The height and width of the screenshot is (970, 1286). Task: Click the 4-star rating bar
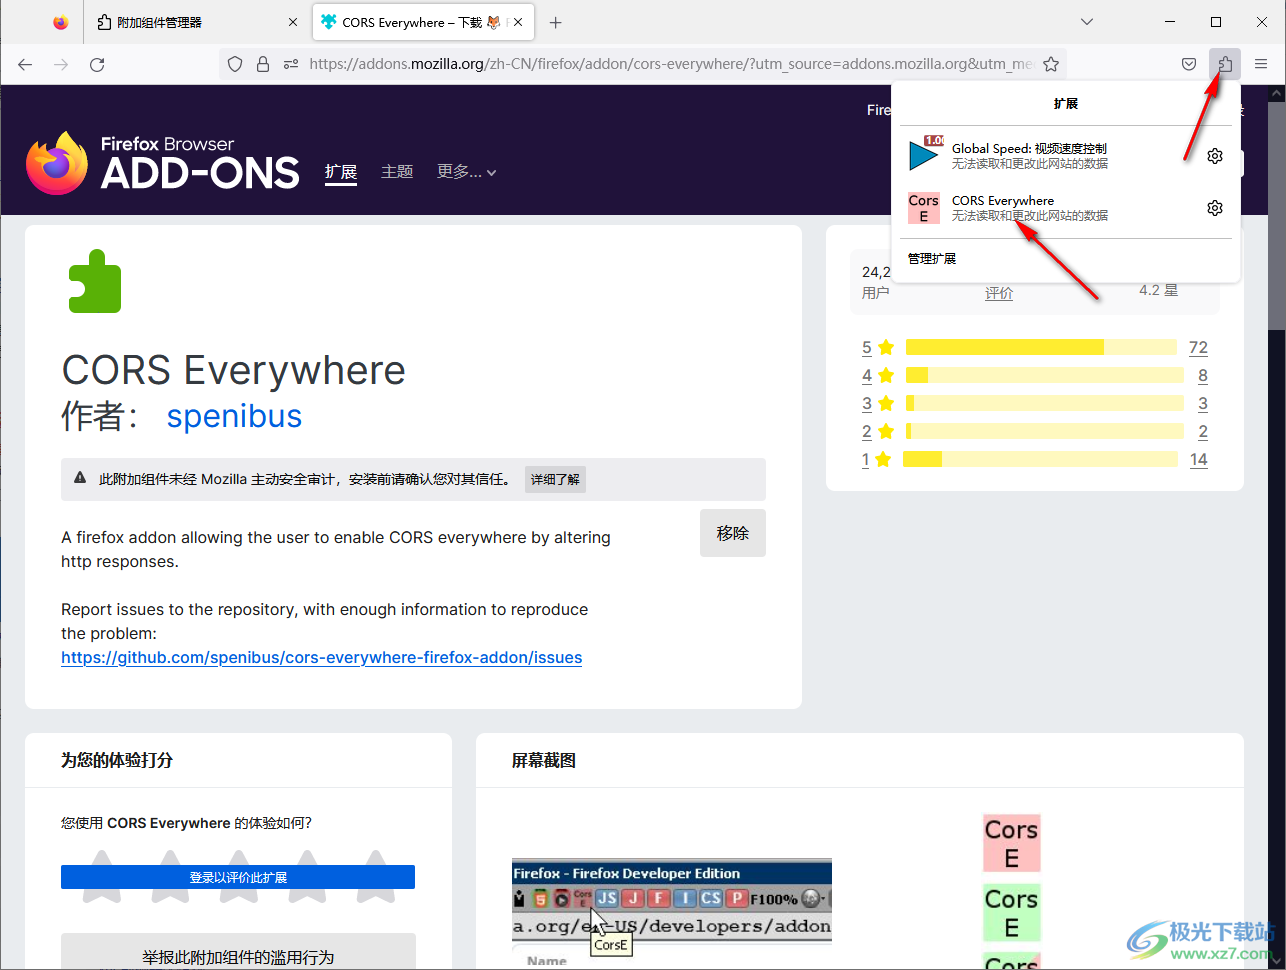[1044, 375]
